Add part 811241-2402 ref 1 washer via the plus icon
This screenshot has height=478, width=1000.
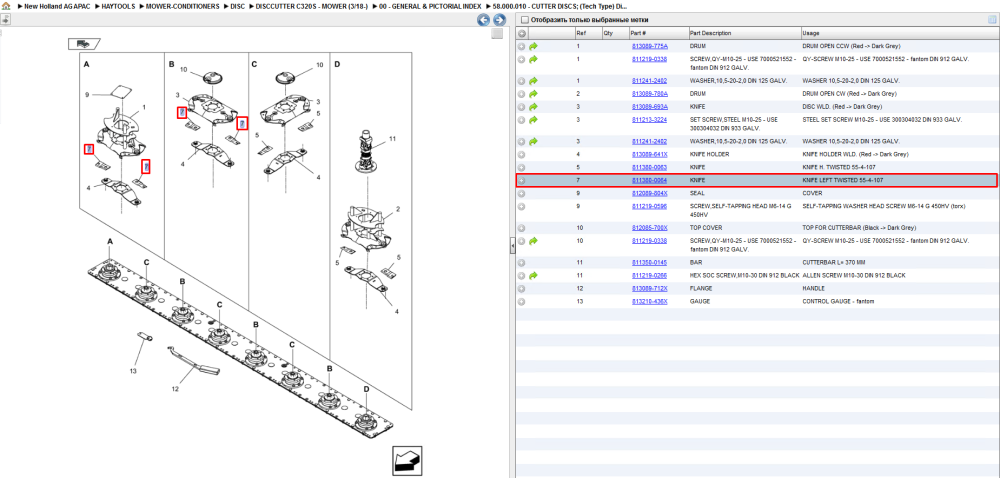click(x=522, y=81)
